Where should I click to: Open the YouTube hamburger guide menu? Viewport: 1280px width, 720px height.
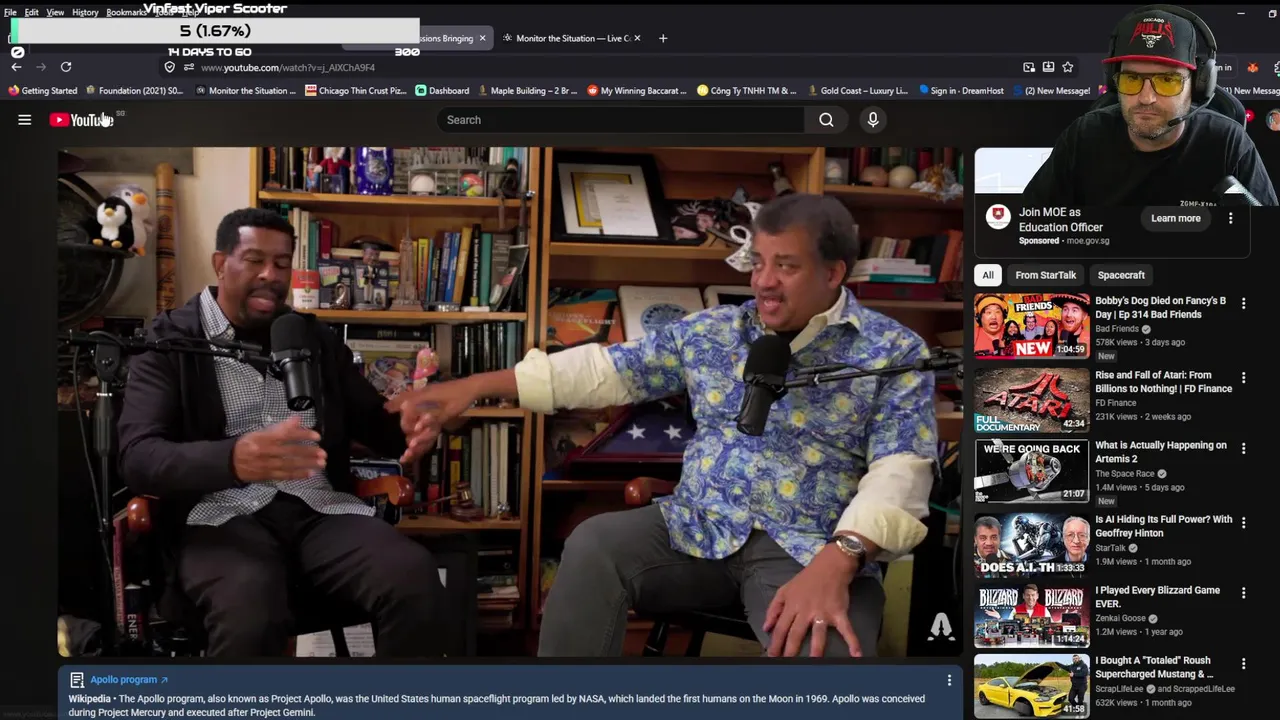25,120
